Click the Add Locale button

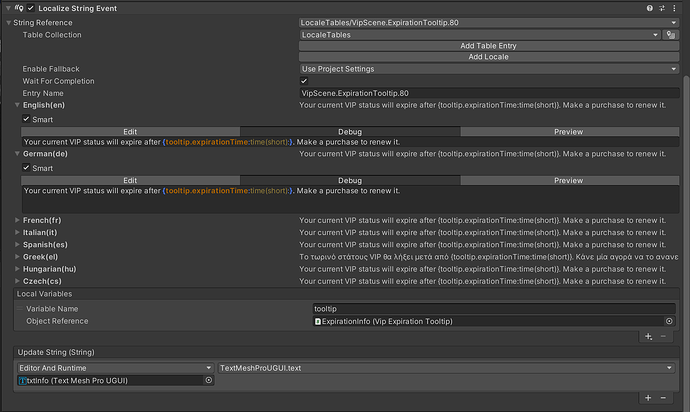(x=489, y=57)
